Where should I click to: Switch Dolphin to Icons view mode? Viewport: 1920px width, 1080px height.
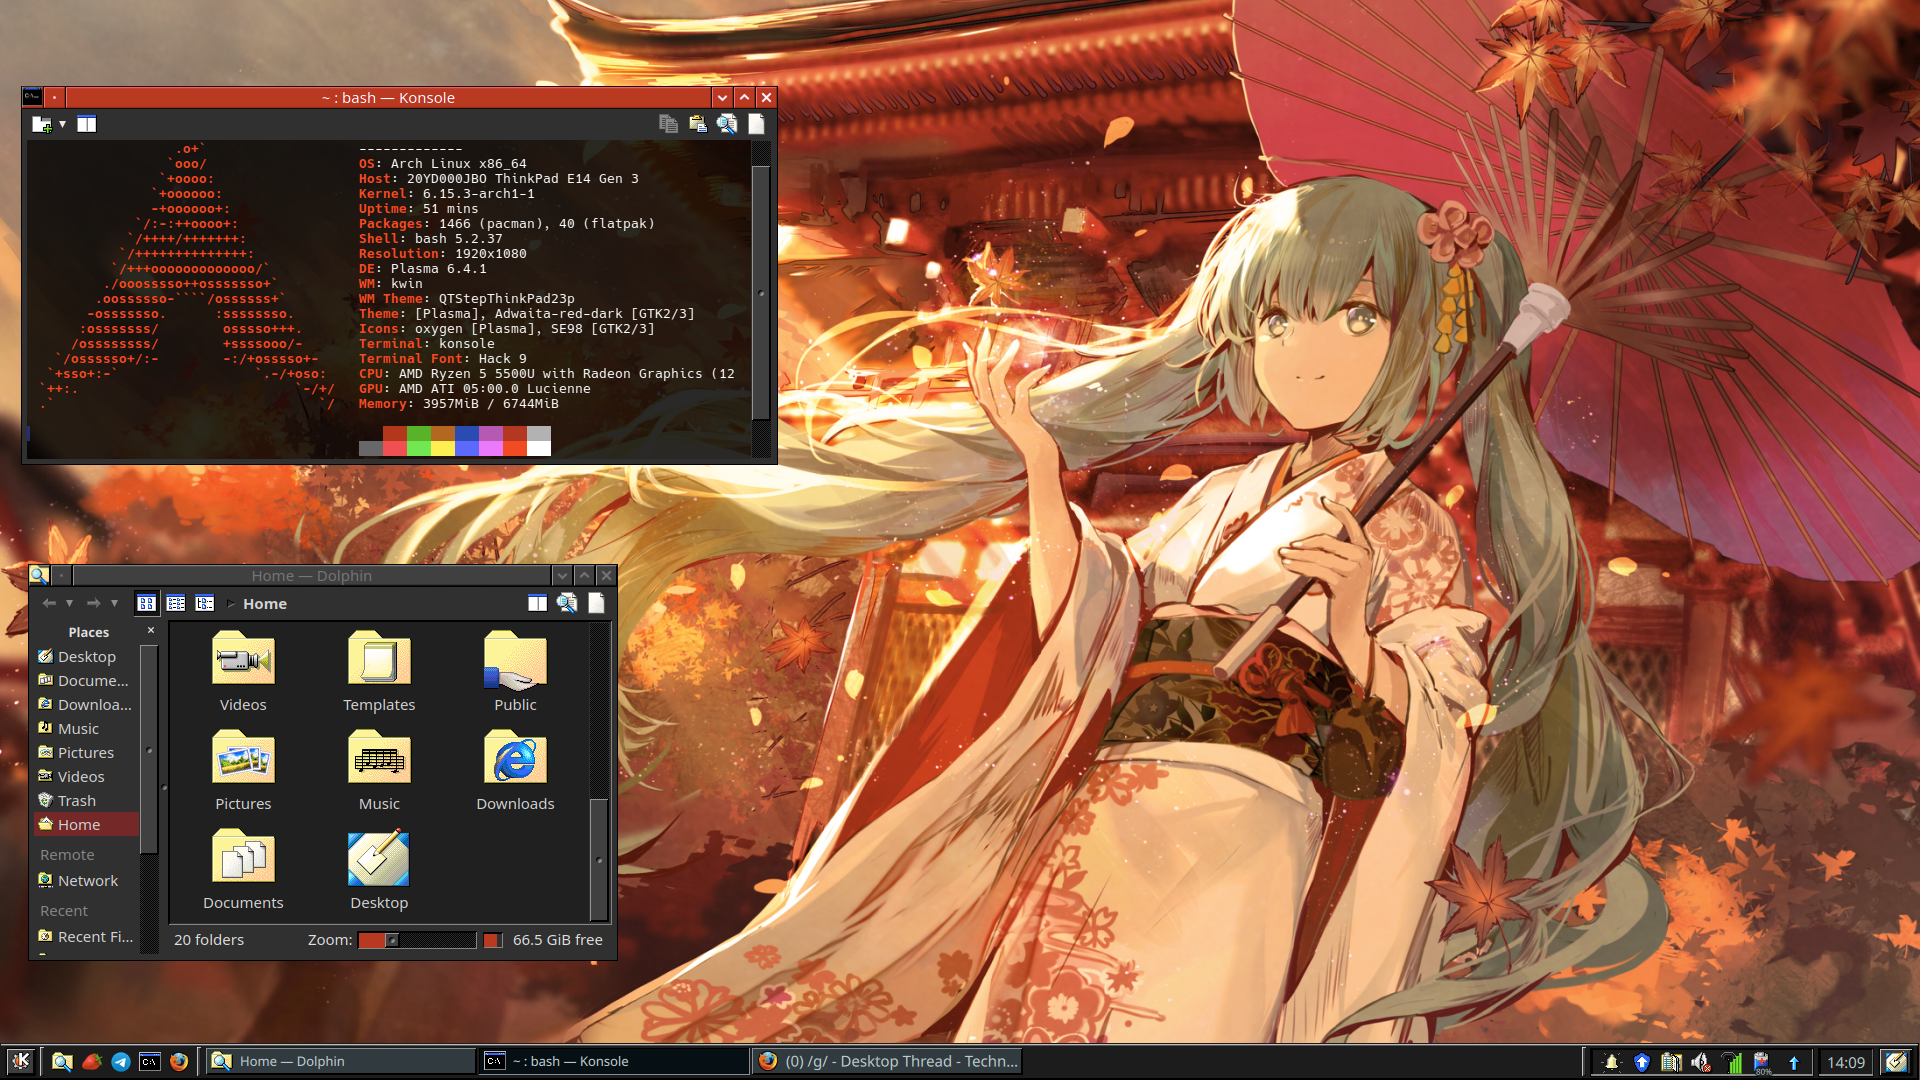[x=146, y=603]
